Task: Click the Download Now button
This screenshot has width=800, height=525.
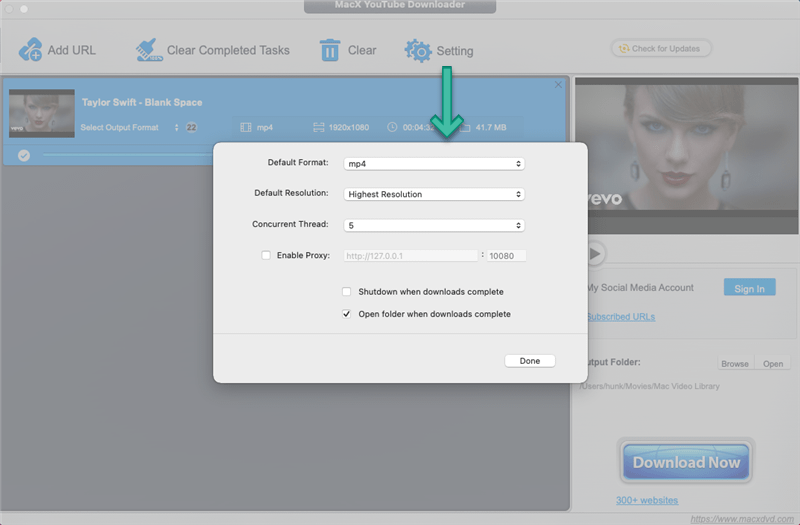Action: (686, 462)
